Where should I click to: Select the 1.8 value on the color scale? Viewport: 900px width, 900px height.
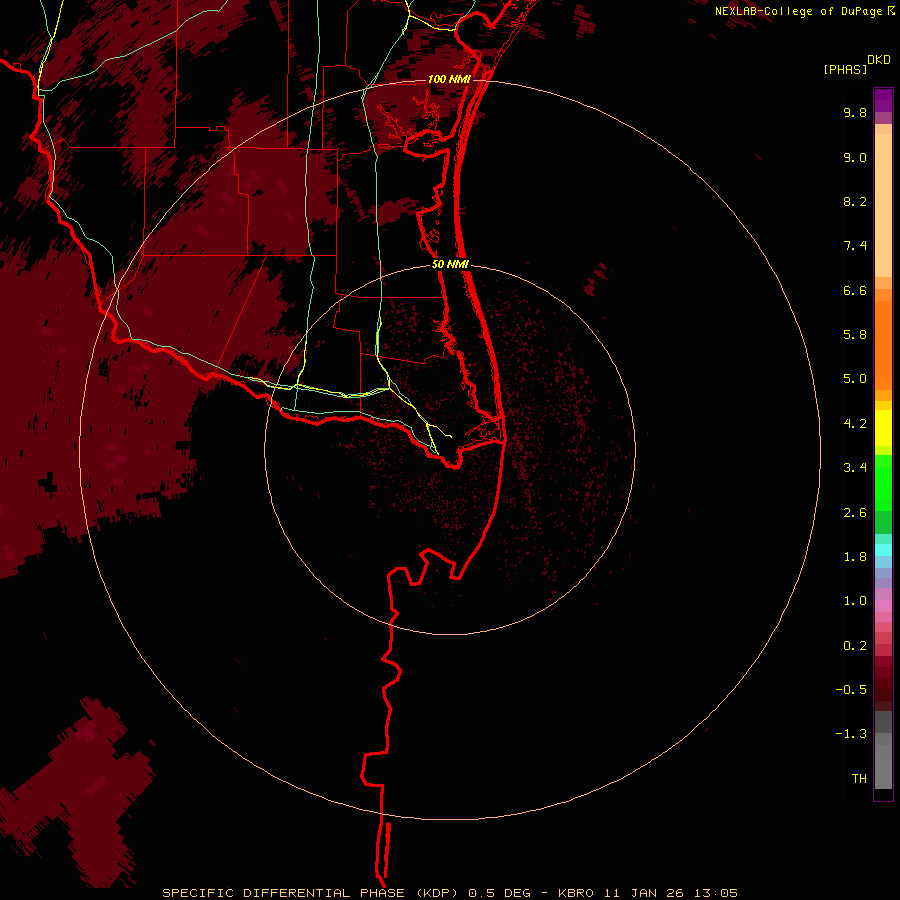coord(855,557)
